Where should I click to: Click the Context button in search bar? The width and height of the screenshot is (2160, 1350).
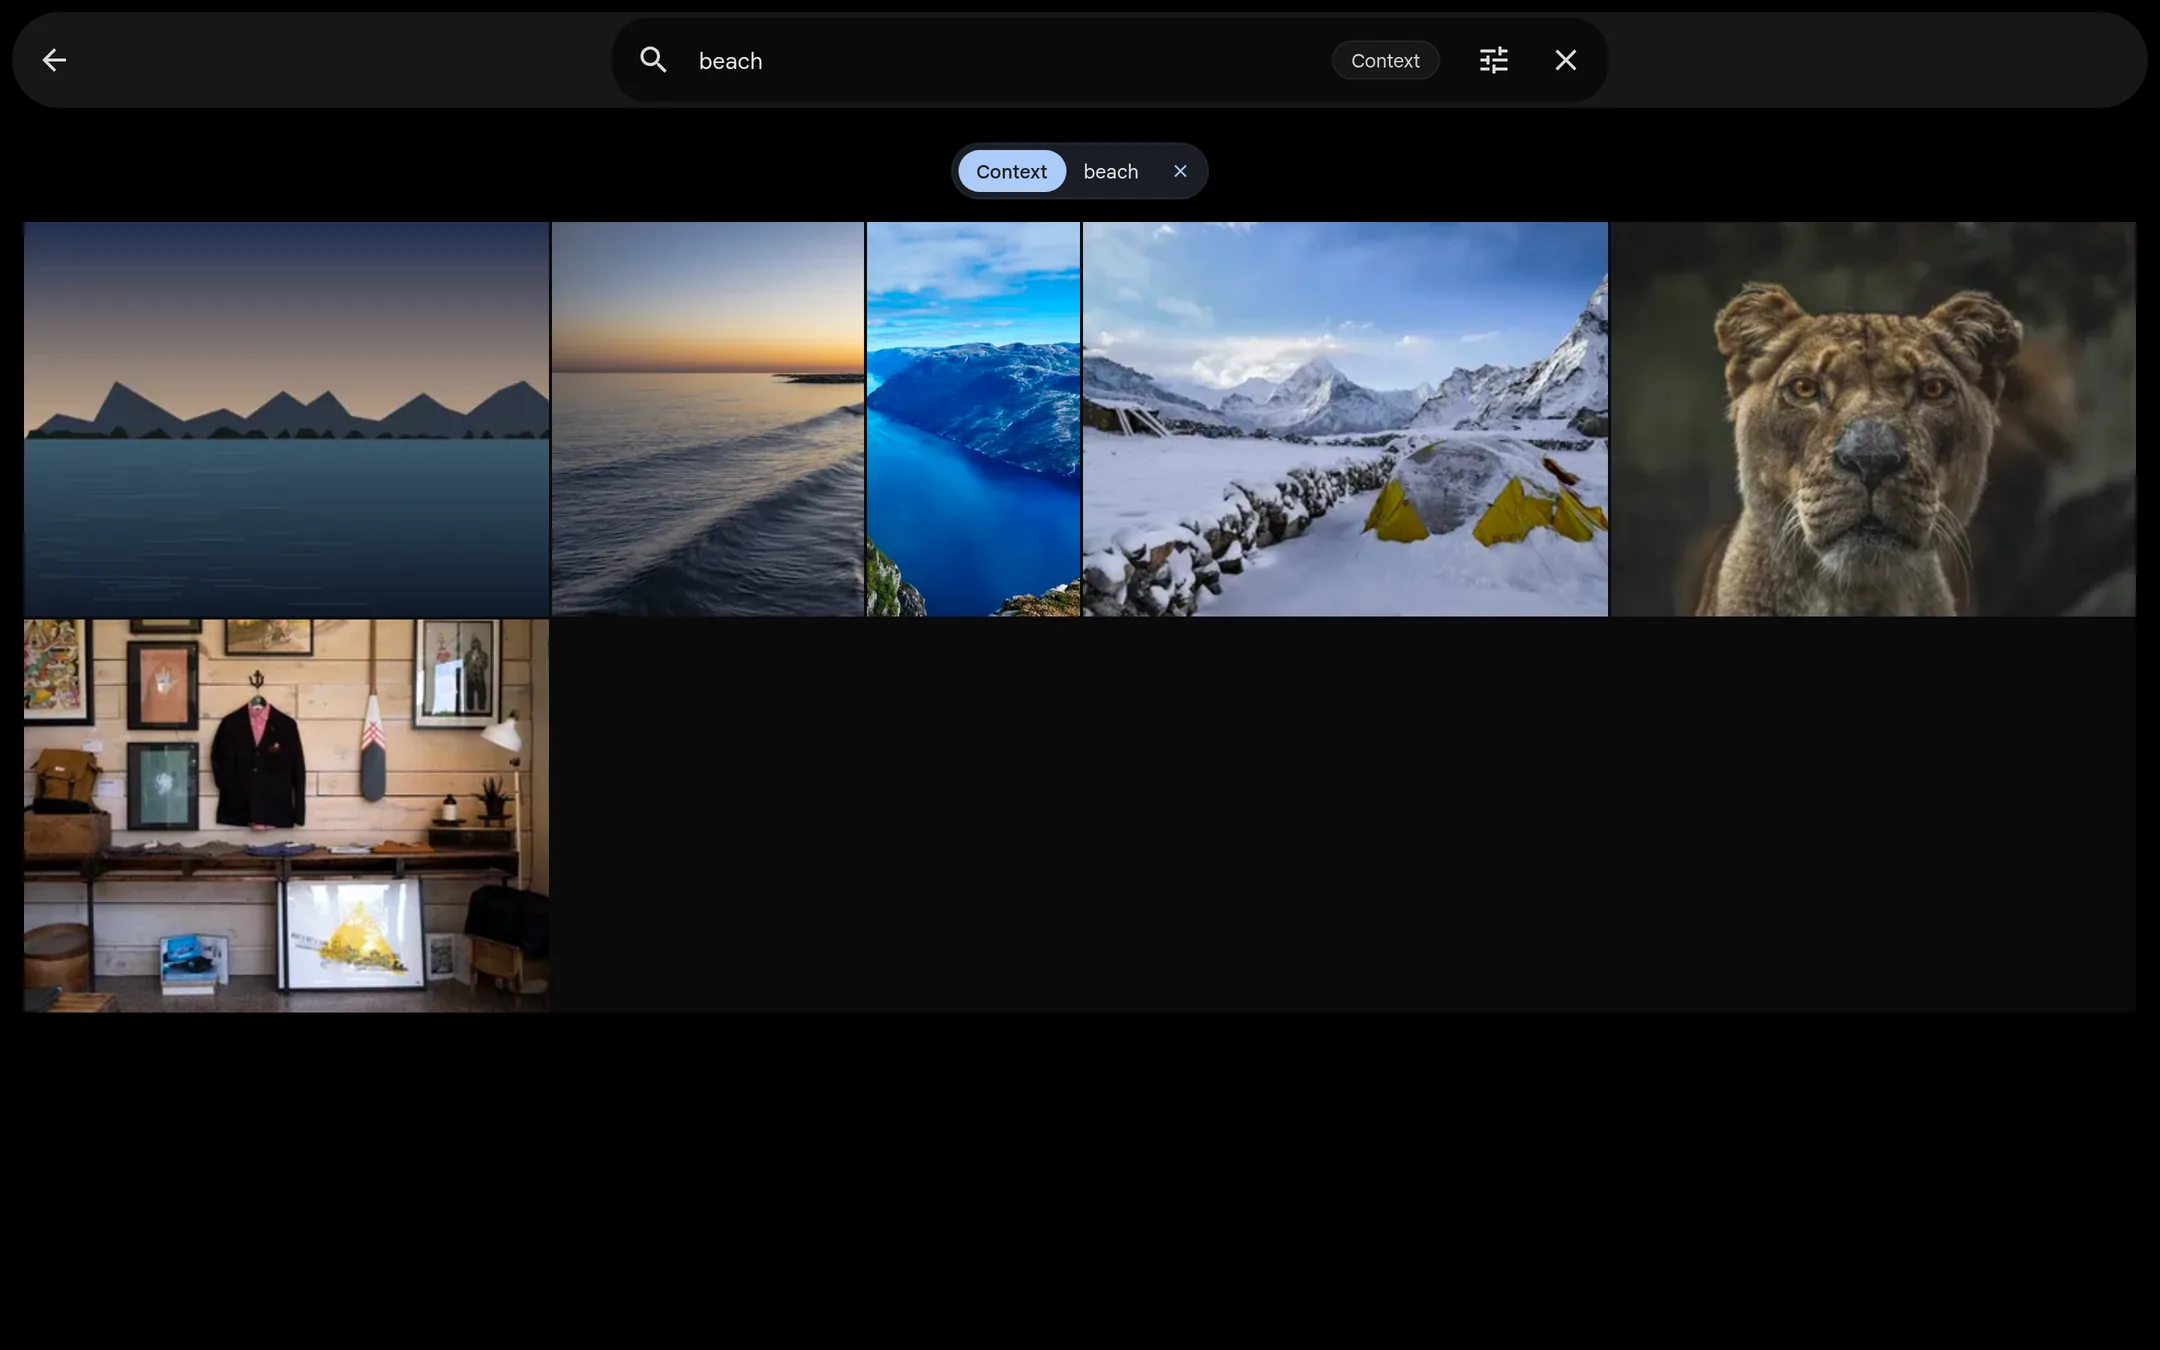coord(1385,60)
